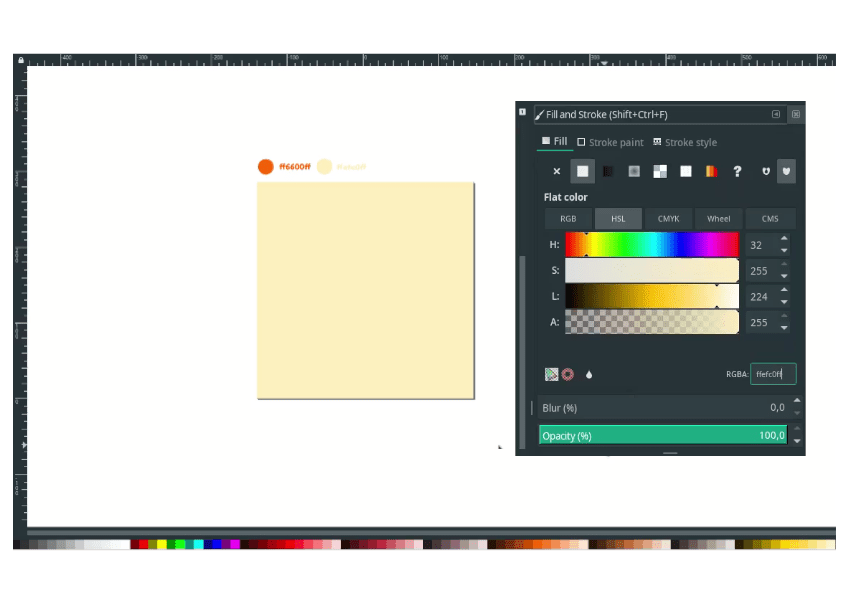The width and height of the screenshot is (850, 600).
Task: Select the orange circle on canvas
Action: click(266, 166)
